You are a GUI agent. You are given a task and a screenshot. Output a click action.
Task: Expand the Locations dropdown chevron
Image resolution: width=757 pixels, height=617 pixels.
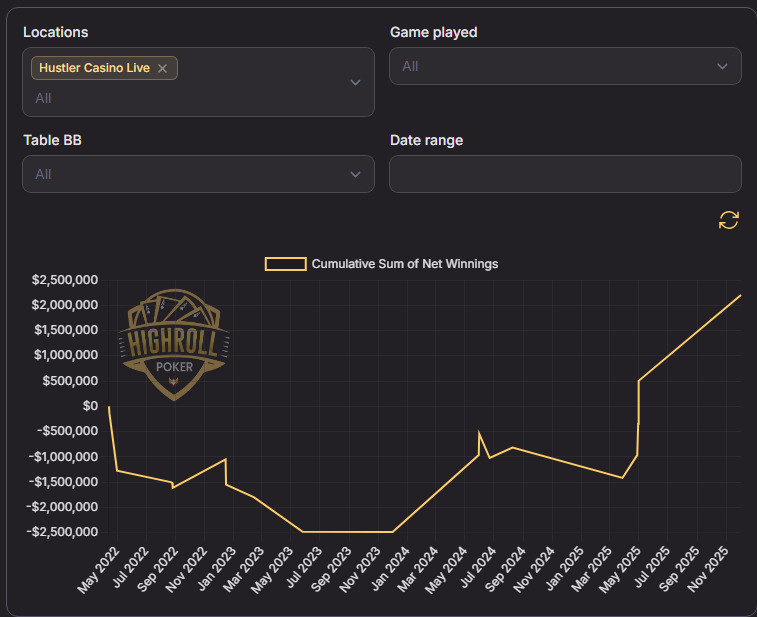click(355, 82)
